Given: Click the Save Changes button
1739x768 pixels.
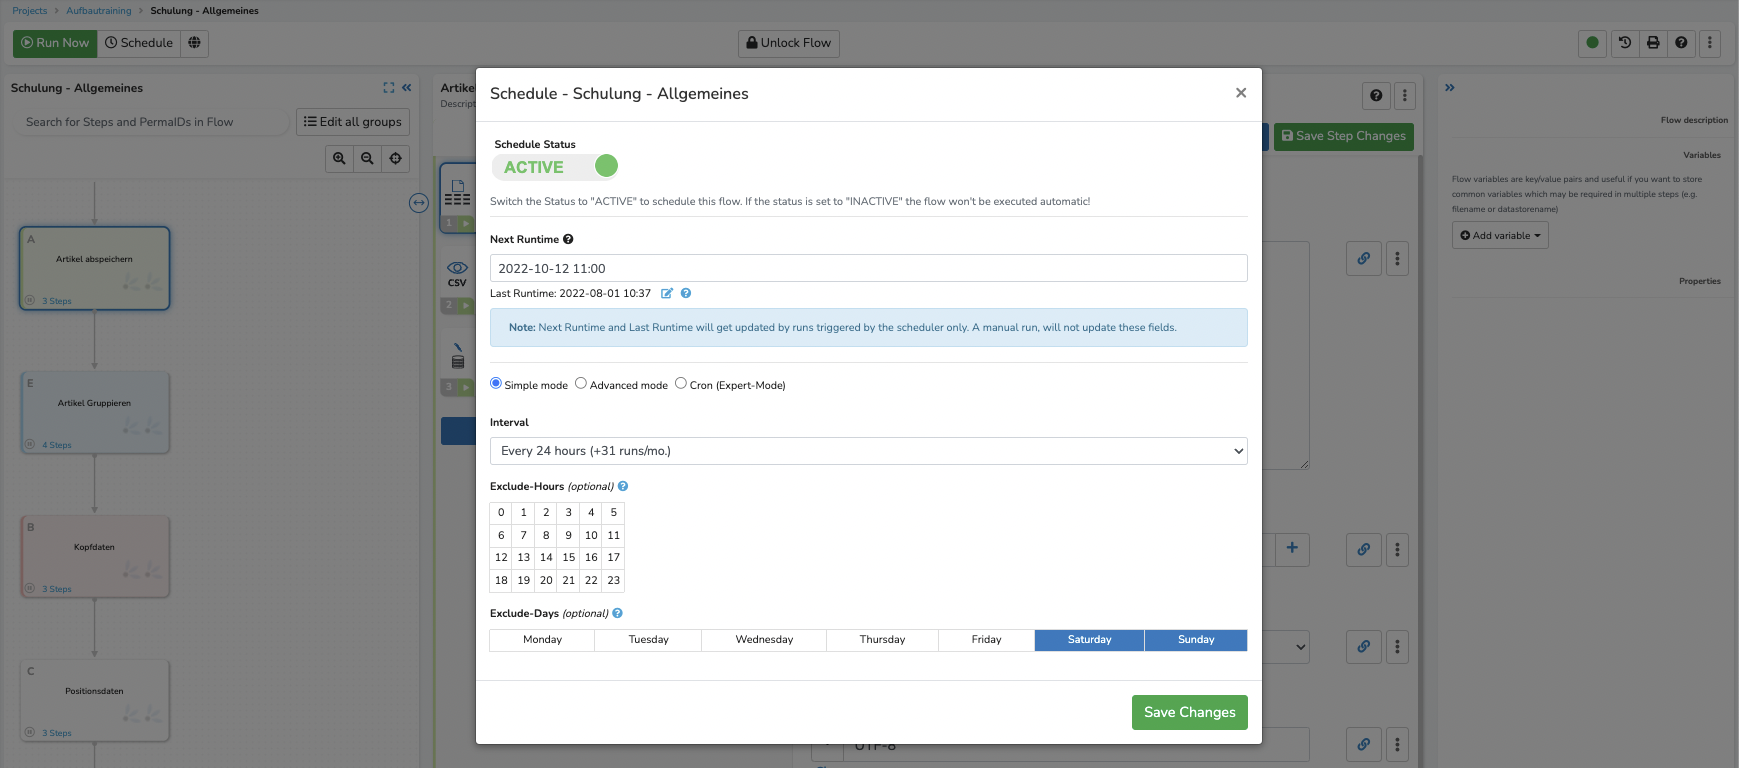Looking at the screenshot, I should click(x=1189, y=712).
